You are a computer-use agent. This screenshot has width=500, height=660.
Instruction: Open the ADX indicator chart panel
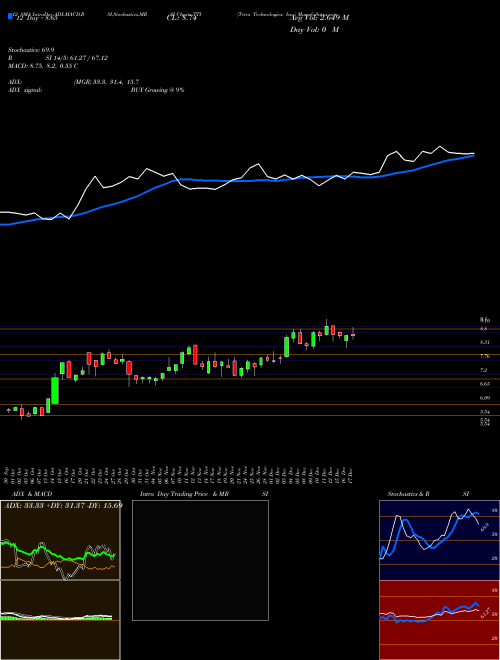pos(60,540)
